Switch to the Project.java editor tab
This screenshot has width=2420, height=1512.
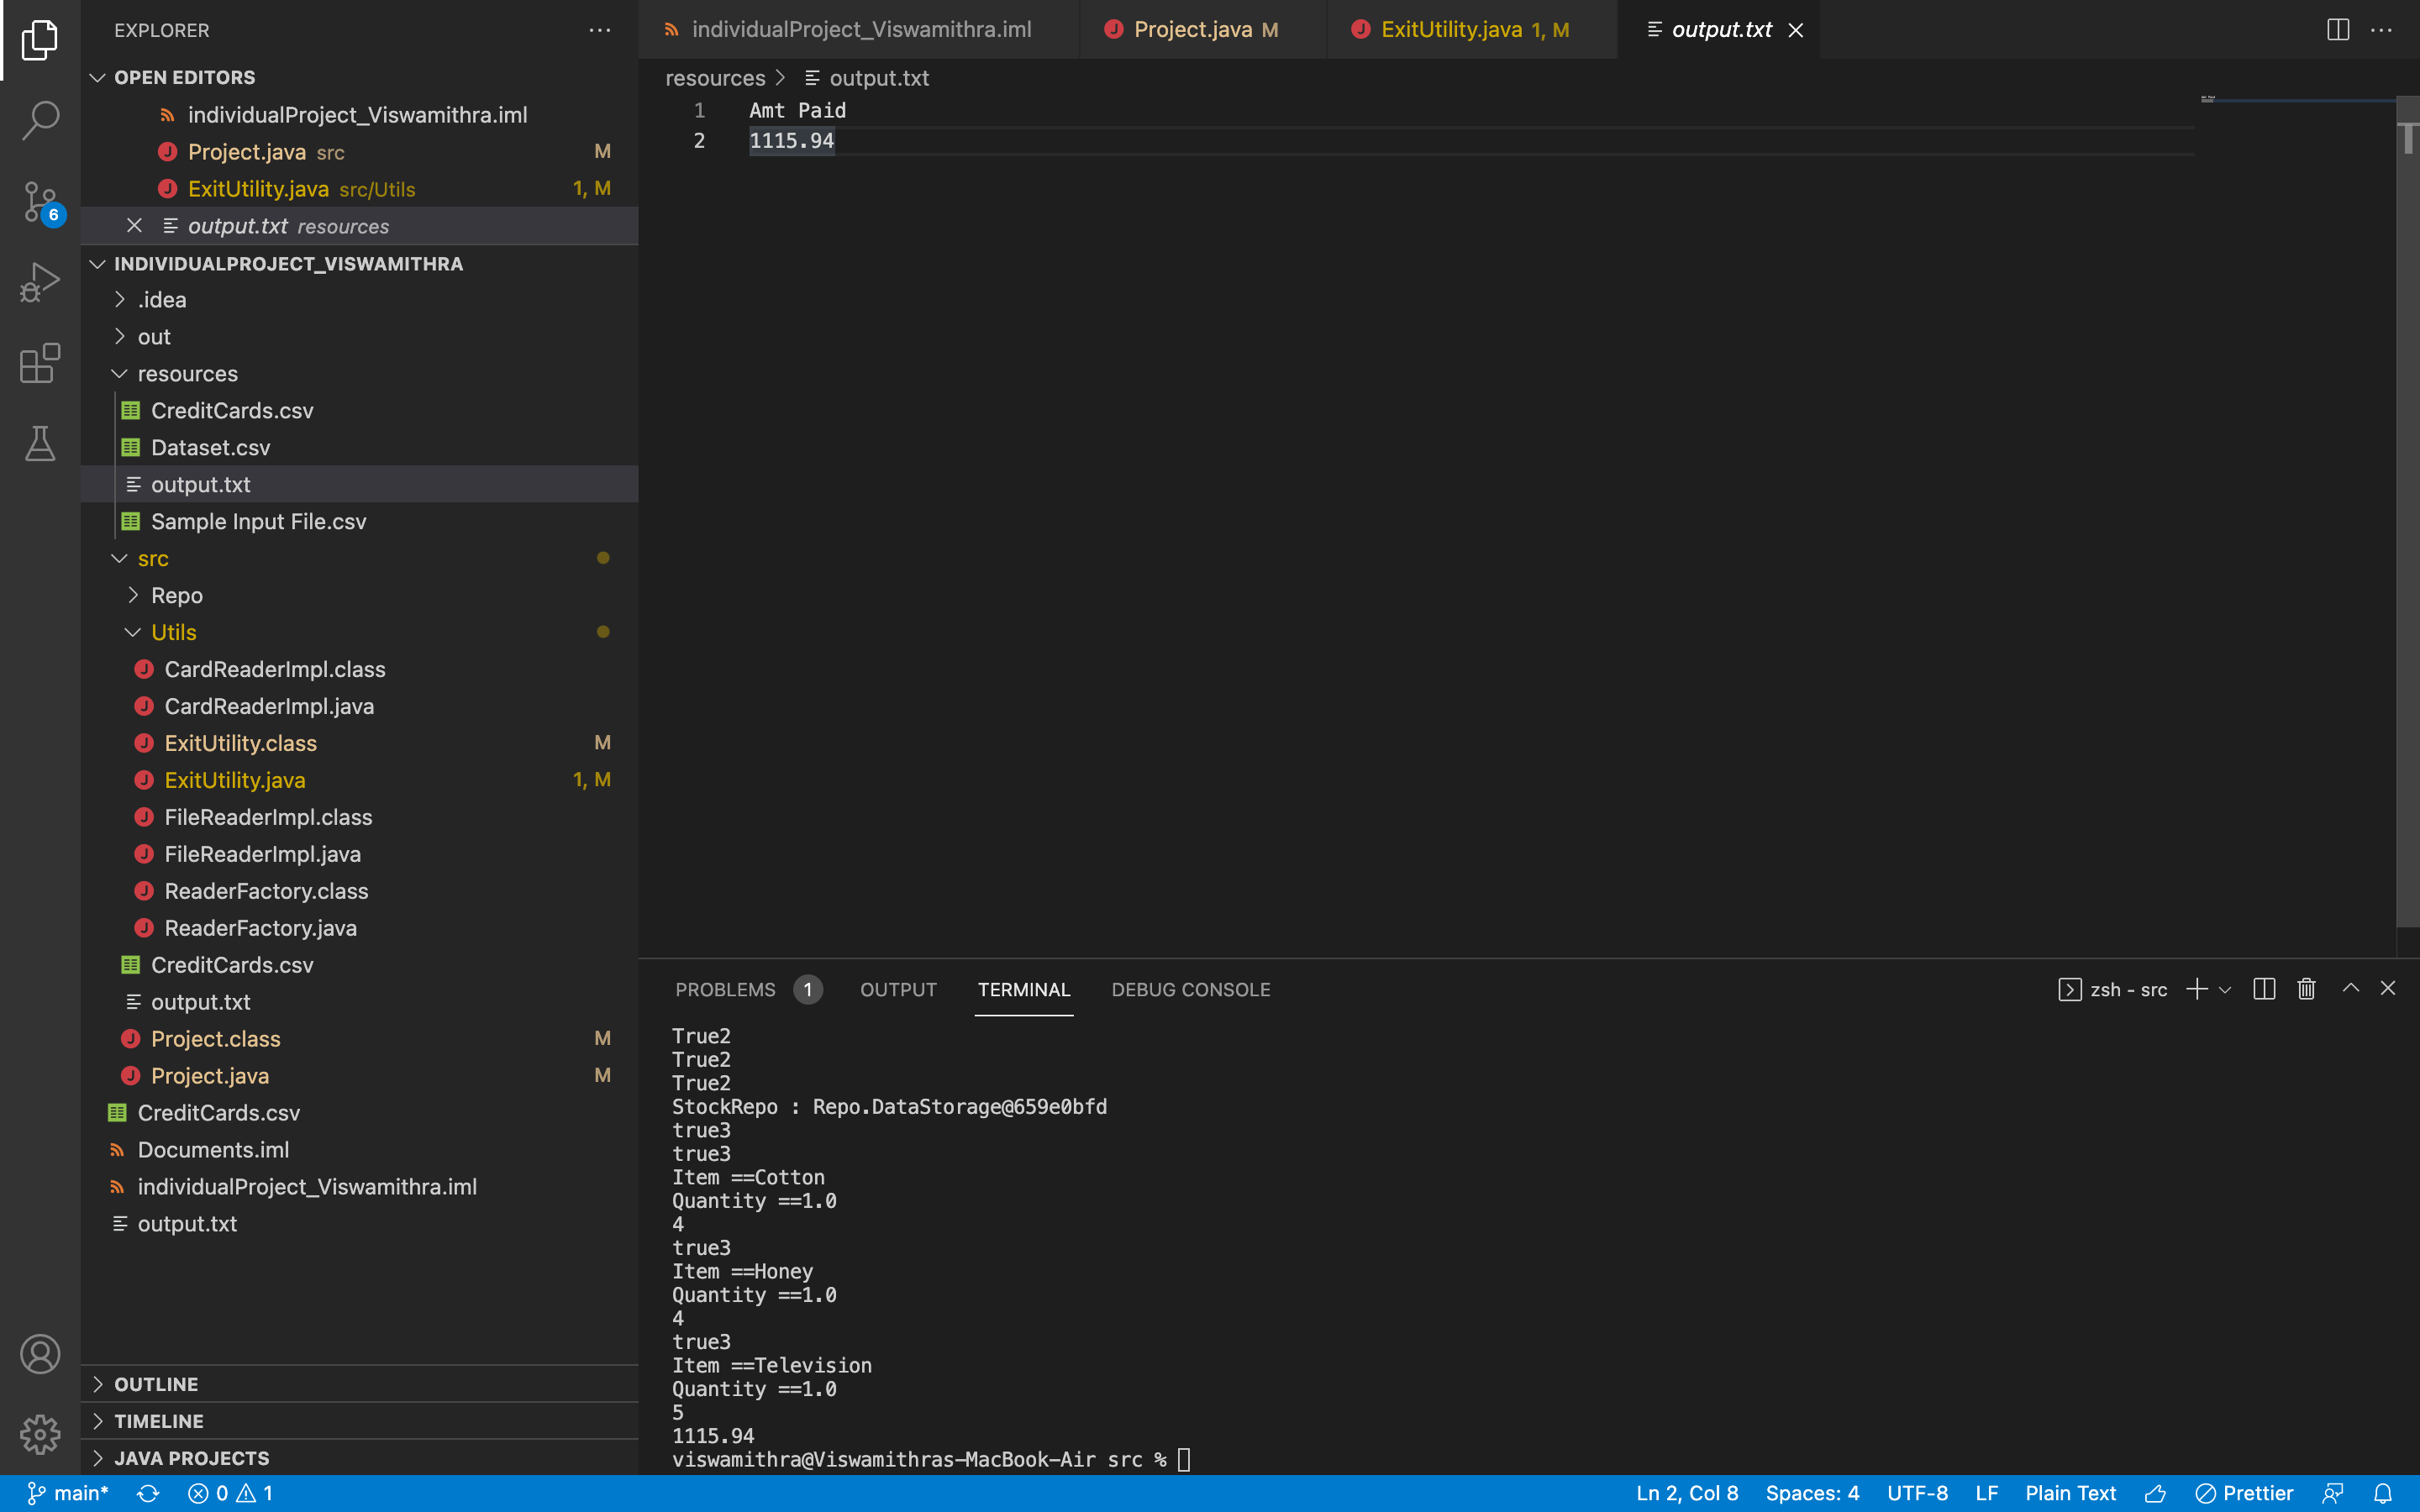click(x=1203, y=30)
